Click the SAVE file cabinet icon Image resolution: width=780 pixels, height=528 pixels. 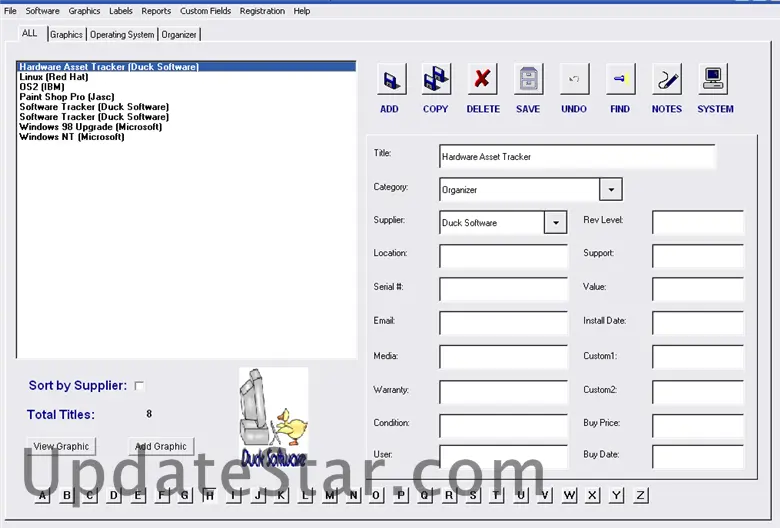click(529, 79)
